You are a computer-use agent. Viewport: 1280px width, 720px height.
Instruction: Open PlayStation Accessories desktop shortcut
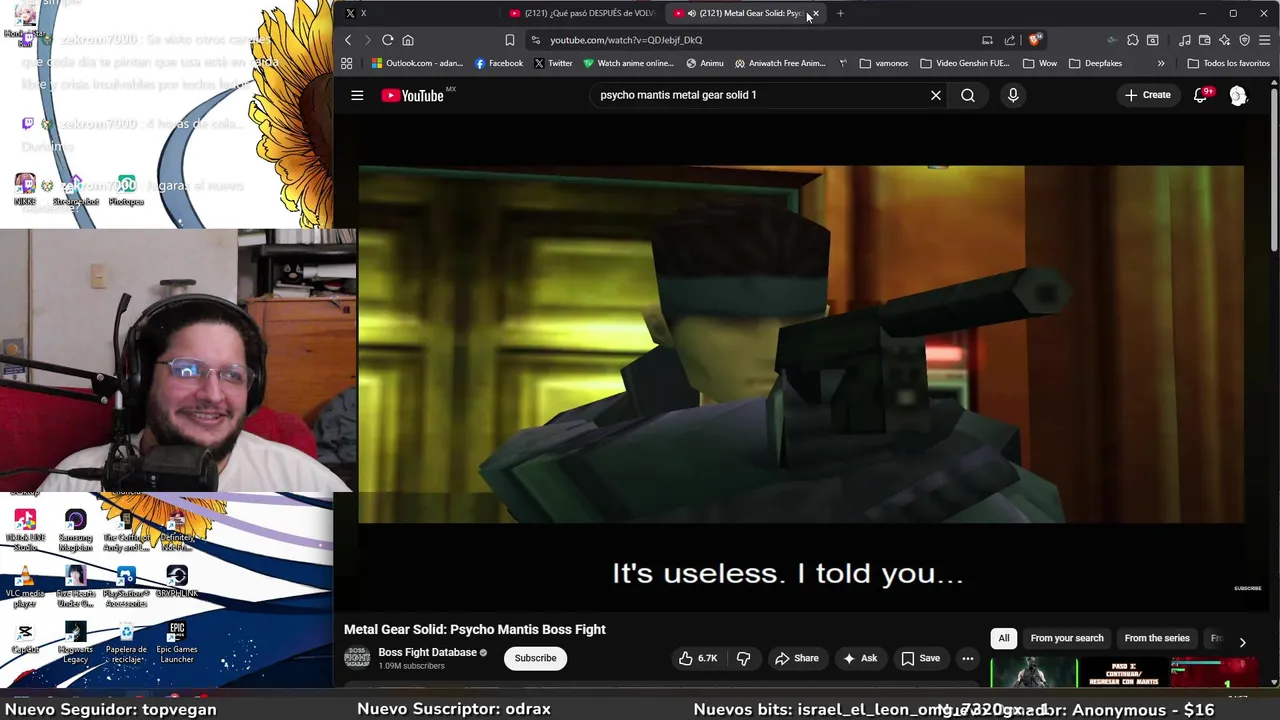point(126,588)
